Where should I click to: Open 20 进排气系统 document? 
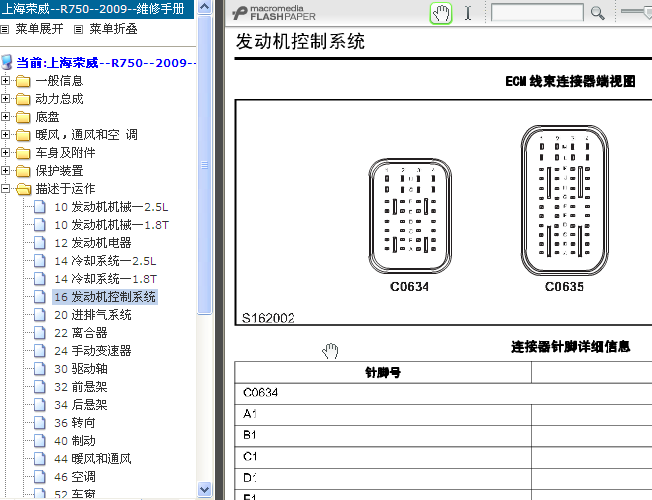pos(93,315)
